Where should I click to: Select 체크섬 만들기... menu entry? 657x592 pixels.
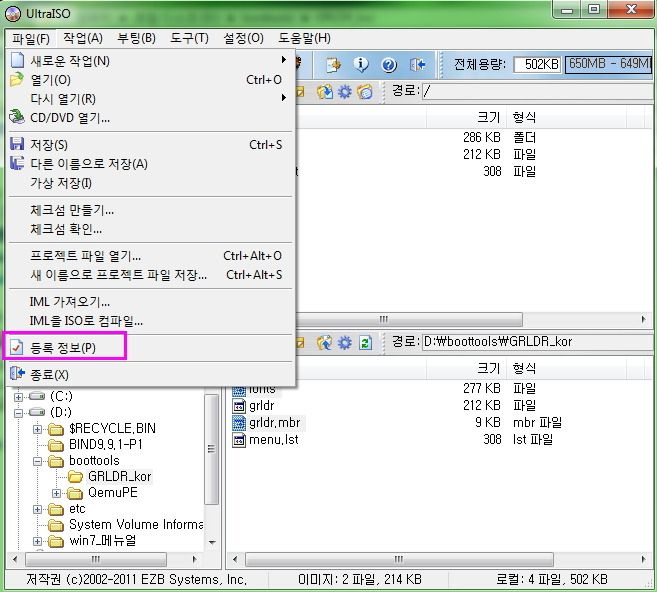click(x=151, y=210)
